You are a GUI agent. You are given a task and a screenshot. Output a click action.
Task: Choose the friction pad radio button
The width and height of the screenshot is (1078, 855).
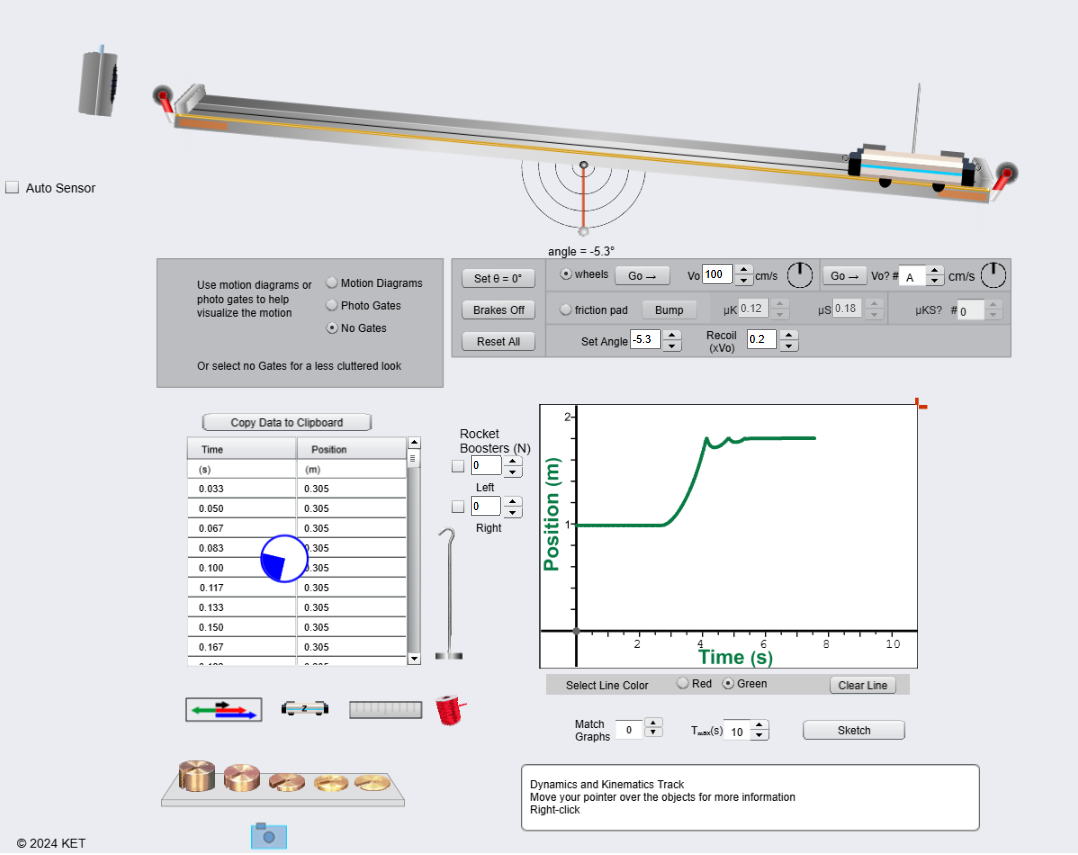tap(566, 310)
